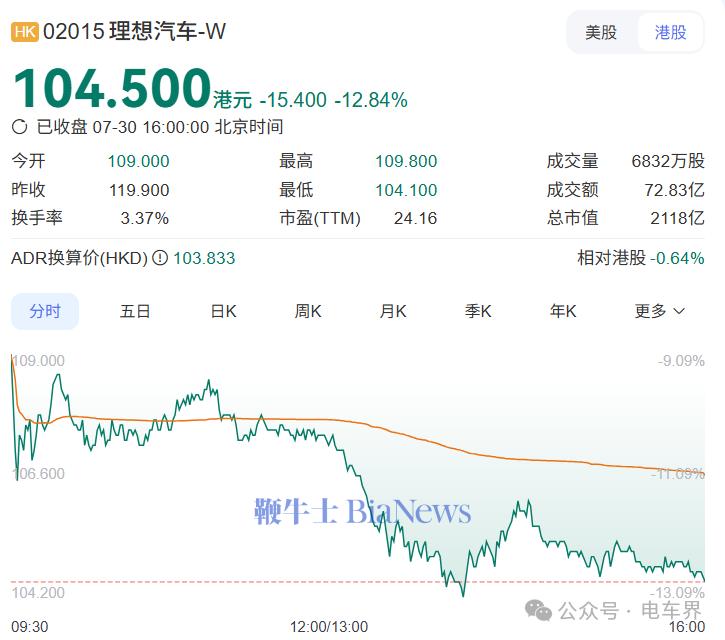Click the 成交额 value 72.83亿
Image resolution: width=725 pixels, height=640 pixels.
click(675, 190)
